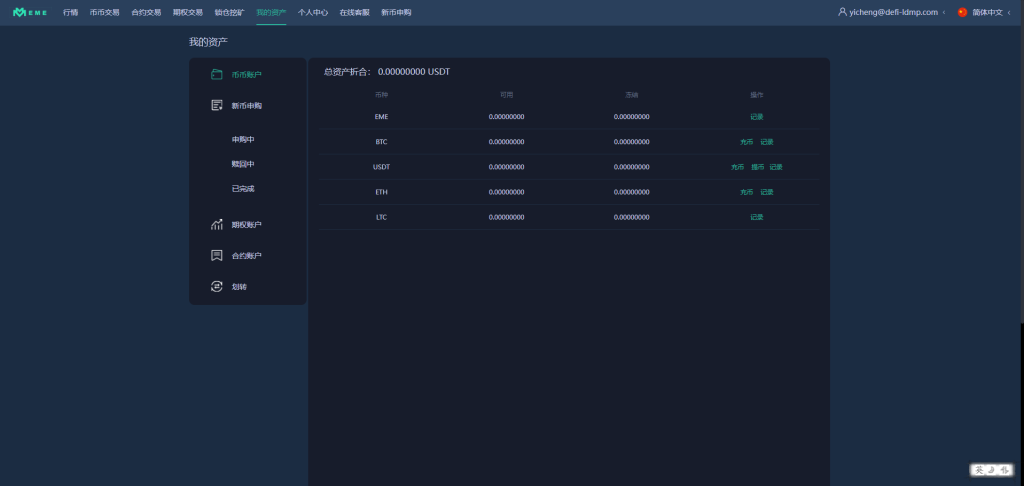Select 已完成 in the sidebar submenu
Image resolution: width=1024 pixels, height=486 pixels.
pos(243,188)
